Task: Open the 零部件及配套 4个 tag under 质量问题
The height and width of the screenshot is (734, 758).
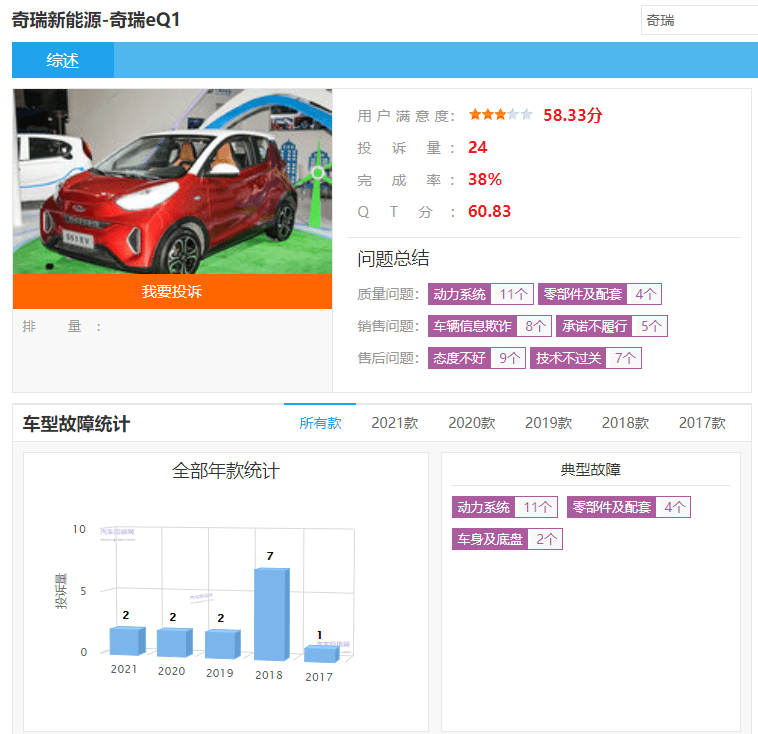Action: point(599,294)
